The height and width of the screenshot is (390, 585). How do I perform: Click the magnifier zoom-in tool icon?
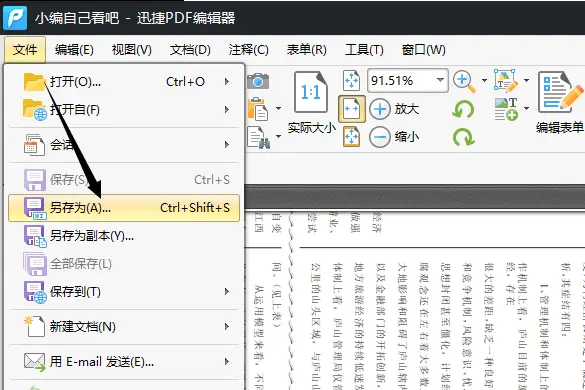(464, 81)
